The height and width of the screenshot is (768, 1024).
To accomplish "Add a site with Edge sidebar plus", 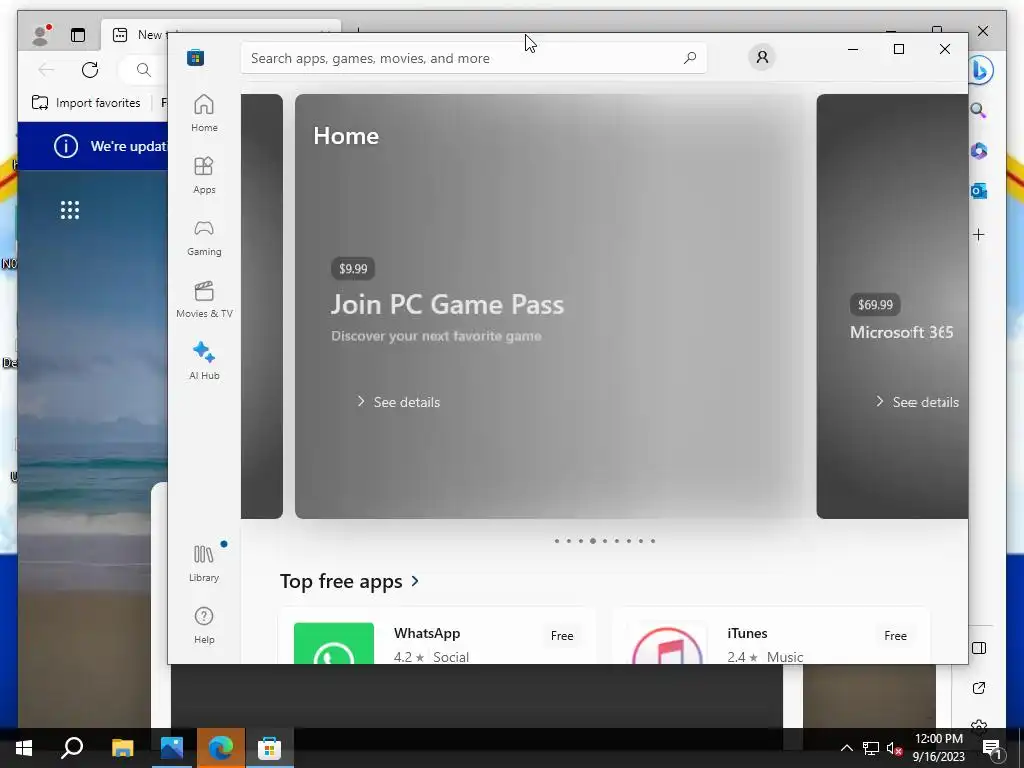I will pyautogui.click(x=978, y=234).
